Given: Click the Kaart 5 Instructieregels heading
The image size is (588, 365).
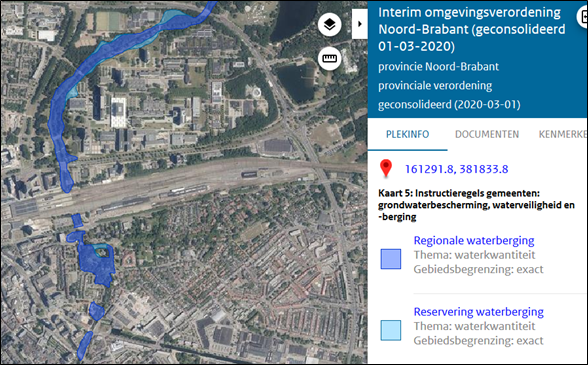Looking at the screenshot, I should pos(476,205).
